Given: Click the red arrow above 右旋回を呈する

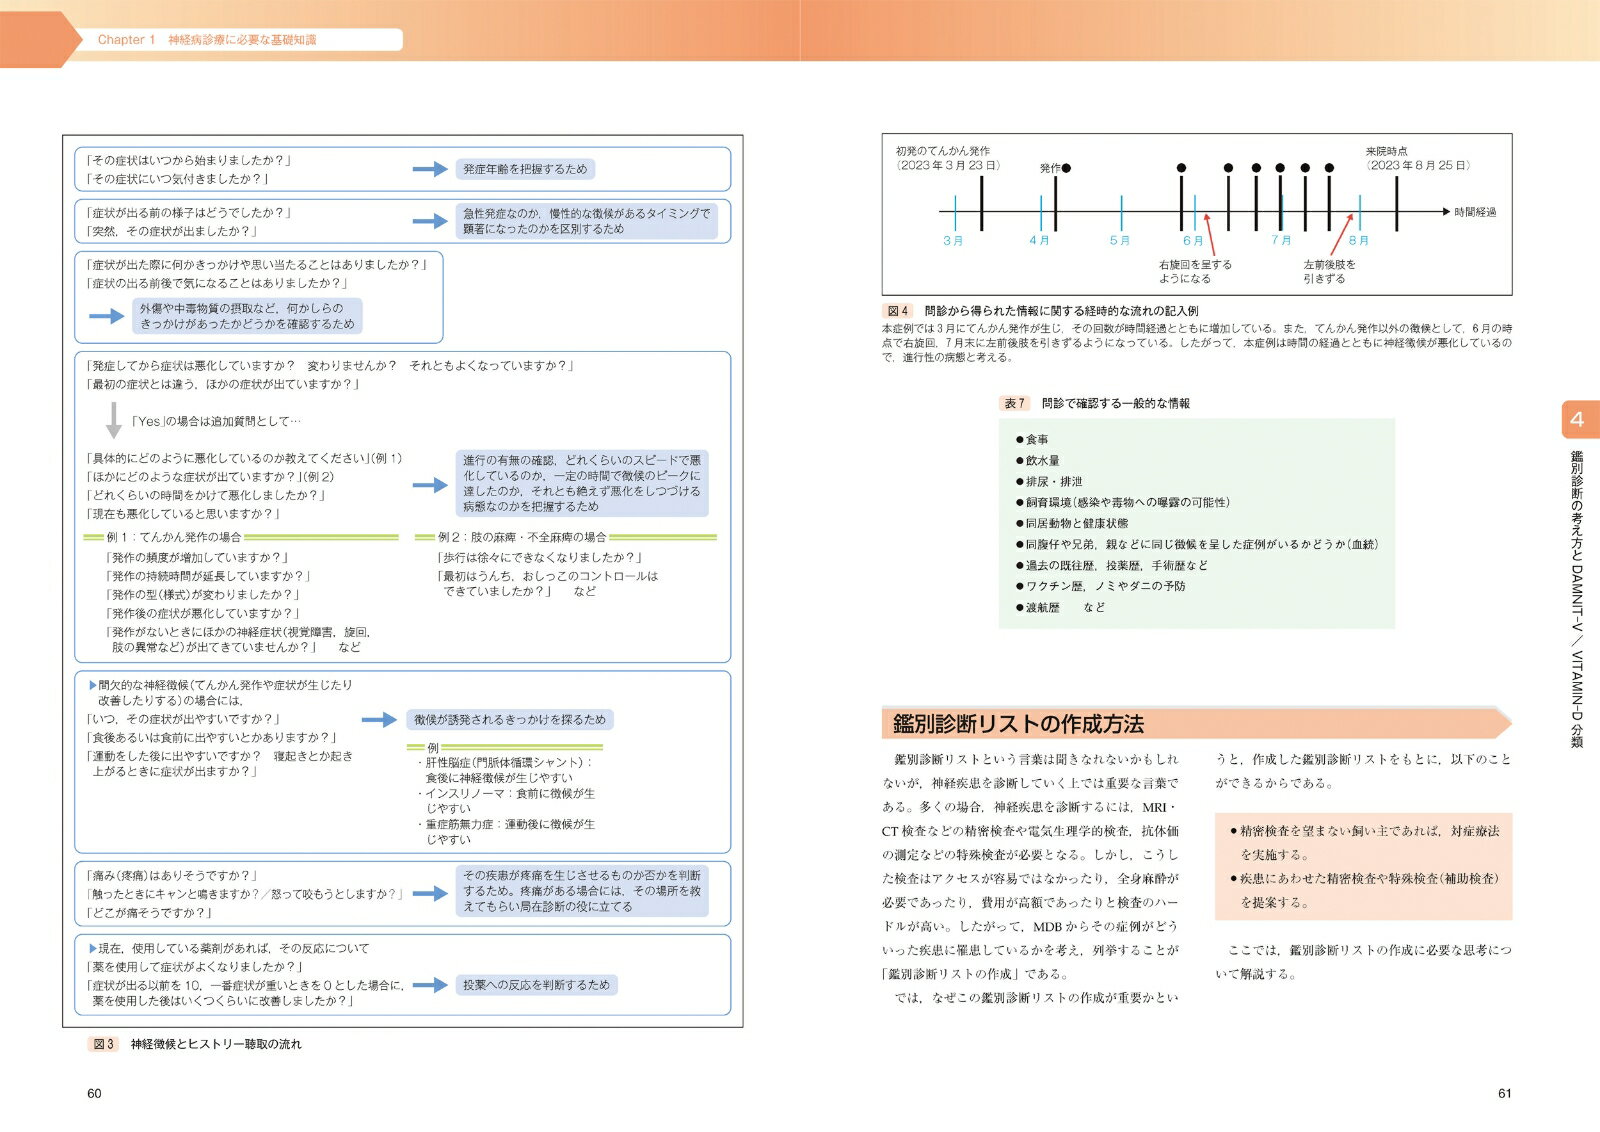Looking at the screenshot, I should click(x=1210, y=234).
